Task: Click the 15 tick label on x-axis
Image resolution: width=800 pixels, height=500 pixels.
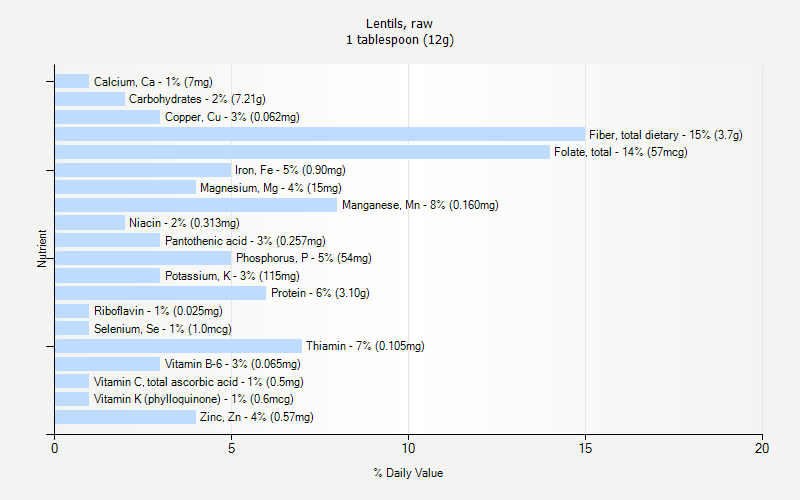Action: click(585, 449)
